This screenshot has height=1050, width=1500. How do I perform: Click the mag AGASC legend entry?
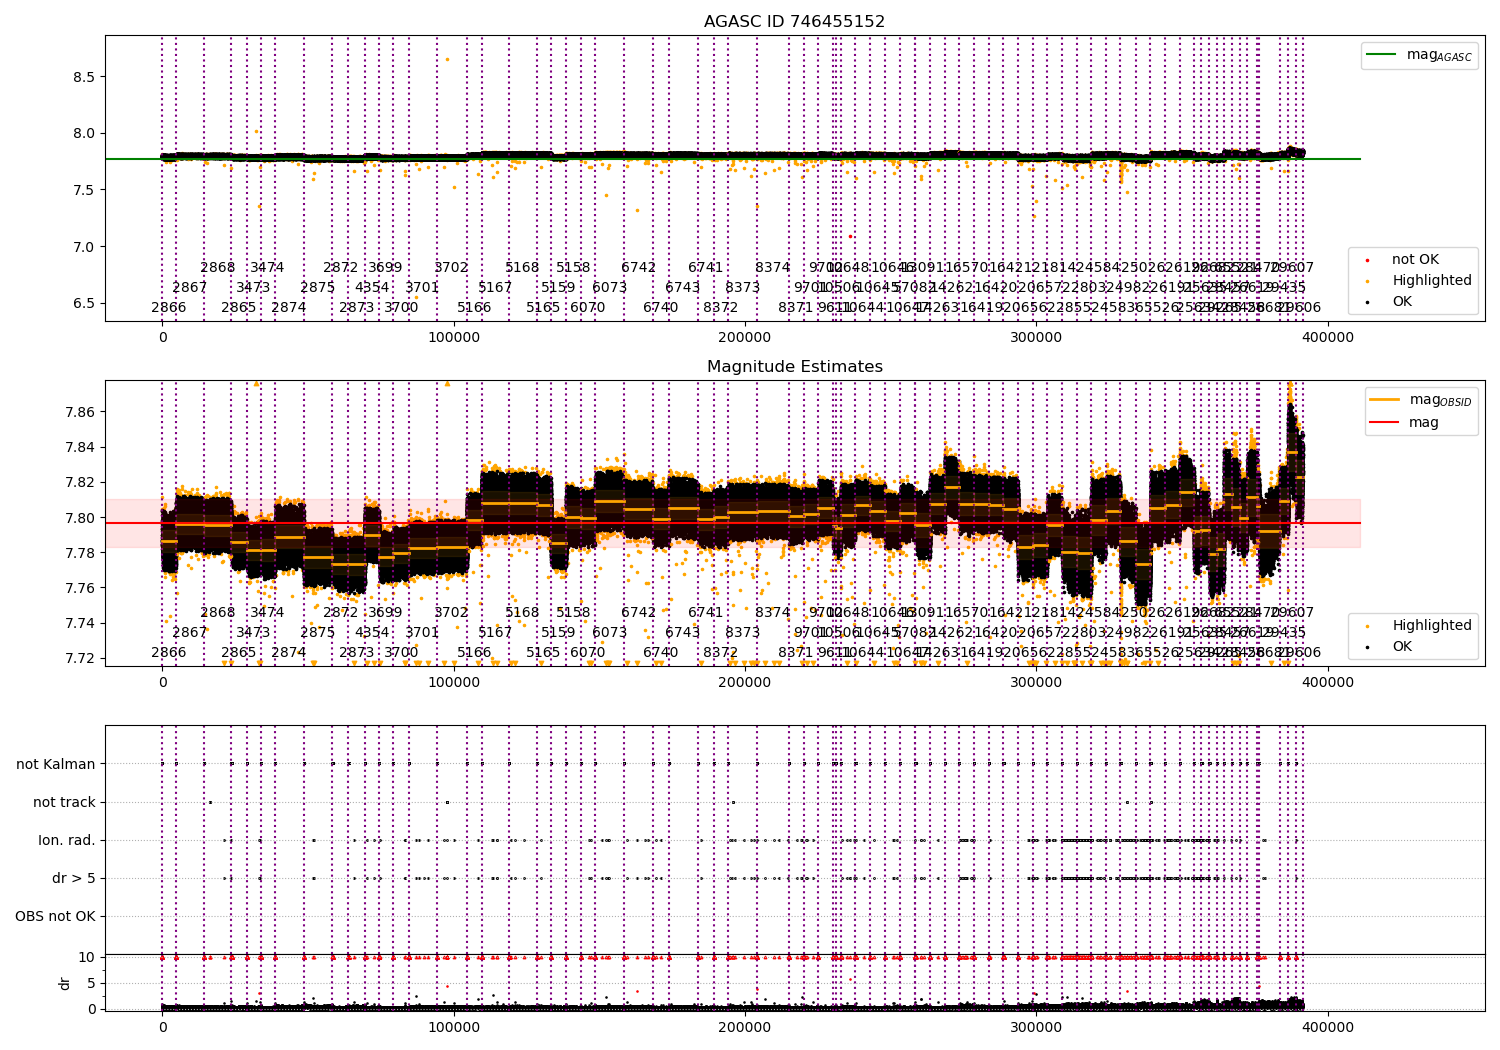[1420, 55]
